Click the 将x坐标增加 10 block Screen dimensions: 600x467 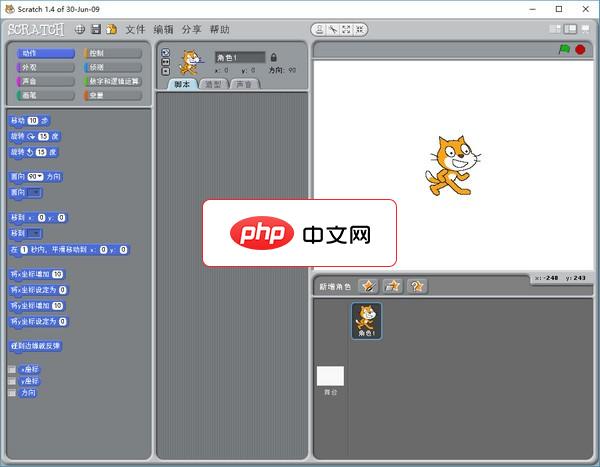point(37,274)
